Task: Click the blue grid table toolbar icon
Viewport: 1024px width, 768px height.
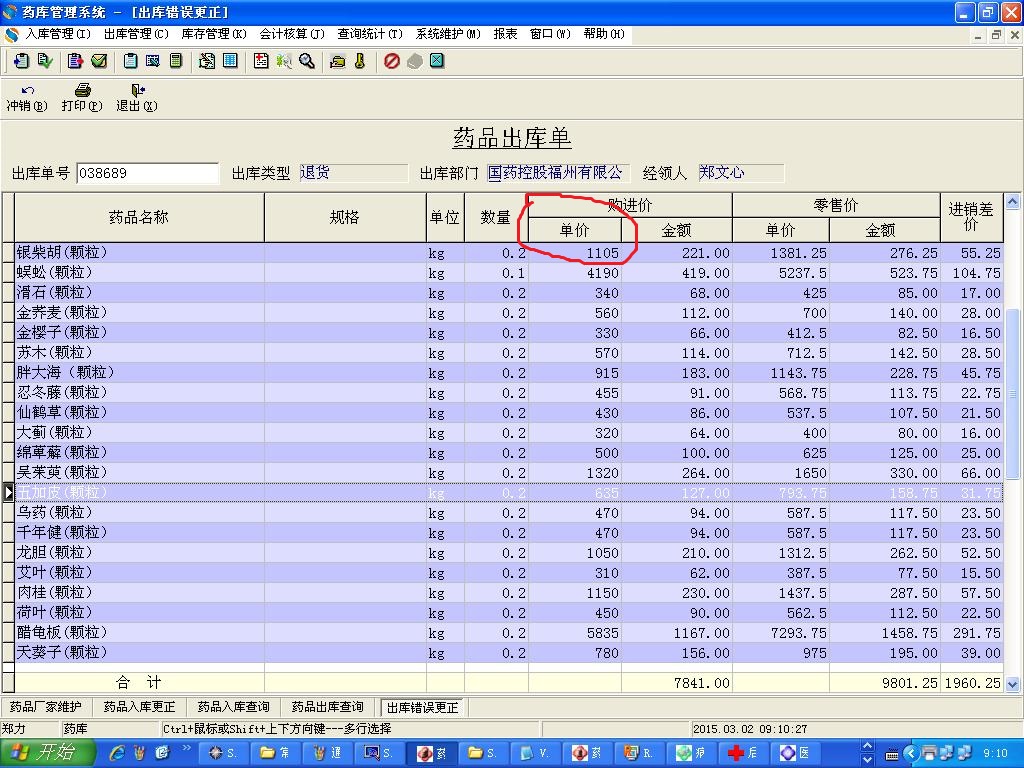Action: click(x=230, y=61)
